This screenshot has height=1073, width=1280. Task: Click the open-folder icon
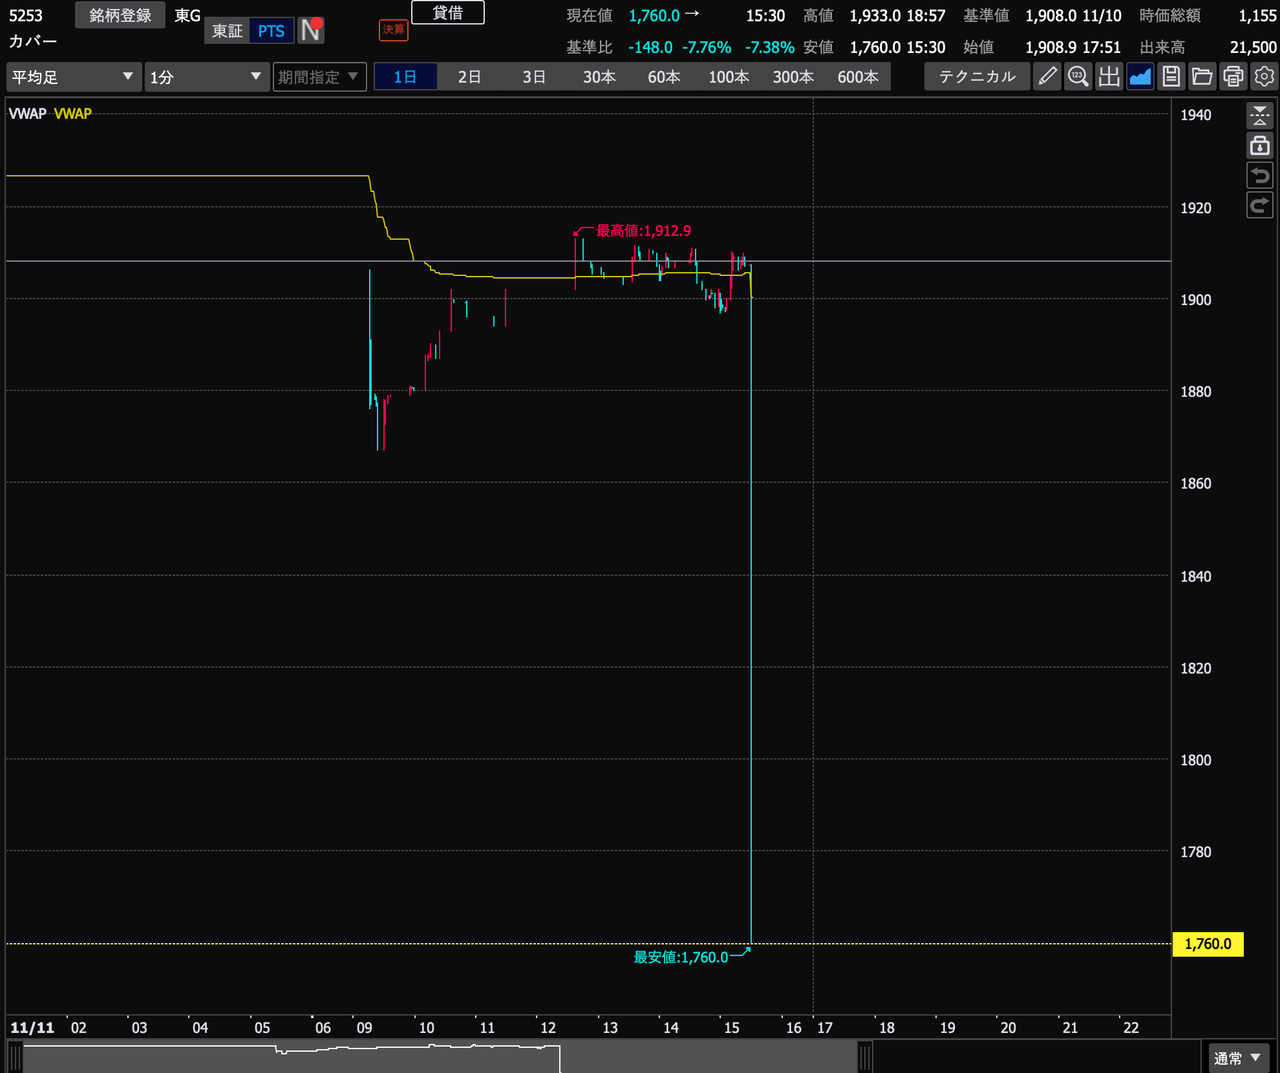coord(1202,77)
